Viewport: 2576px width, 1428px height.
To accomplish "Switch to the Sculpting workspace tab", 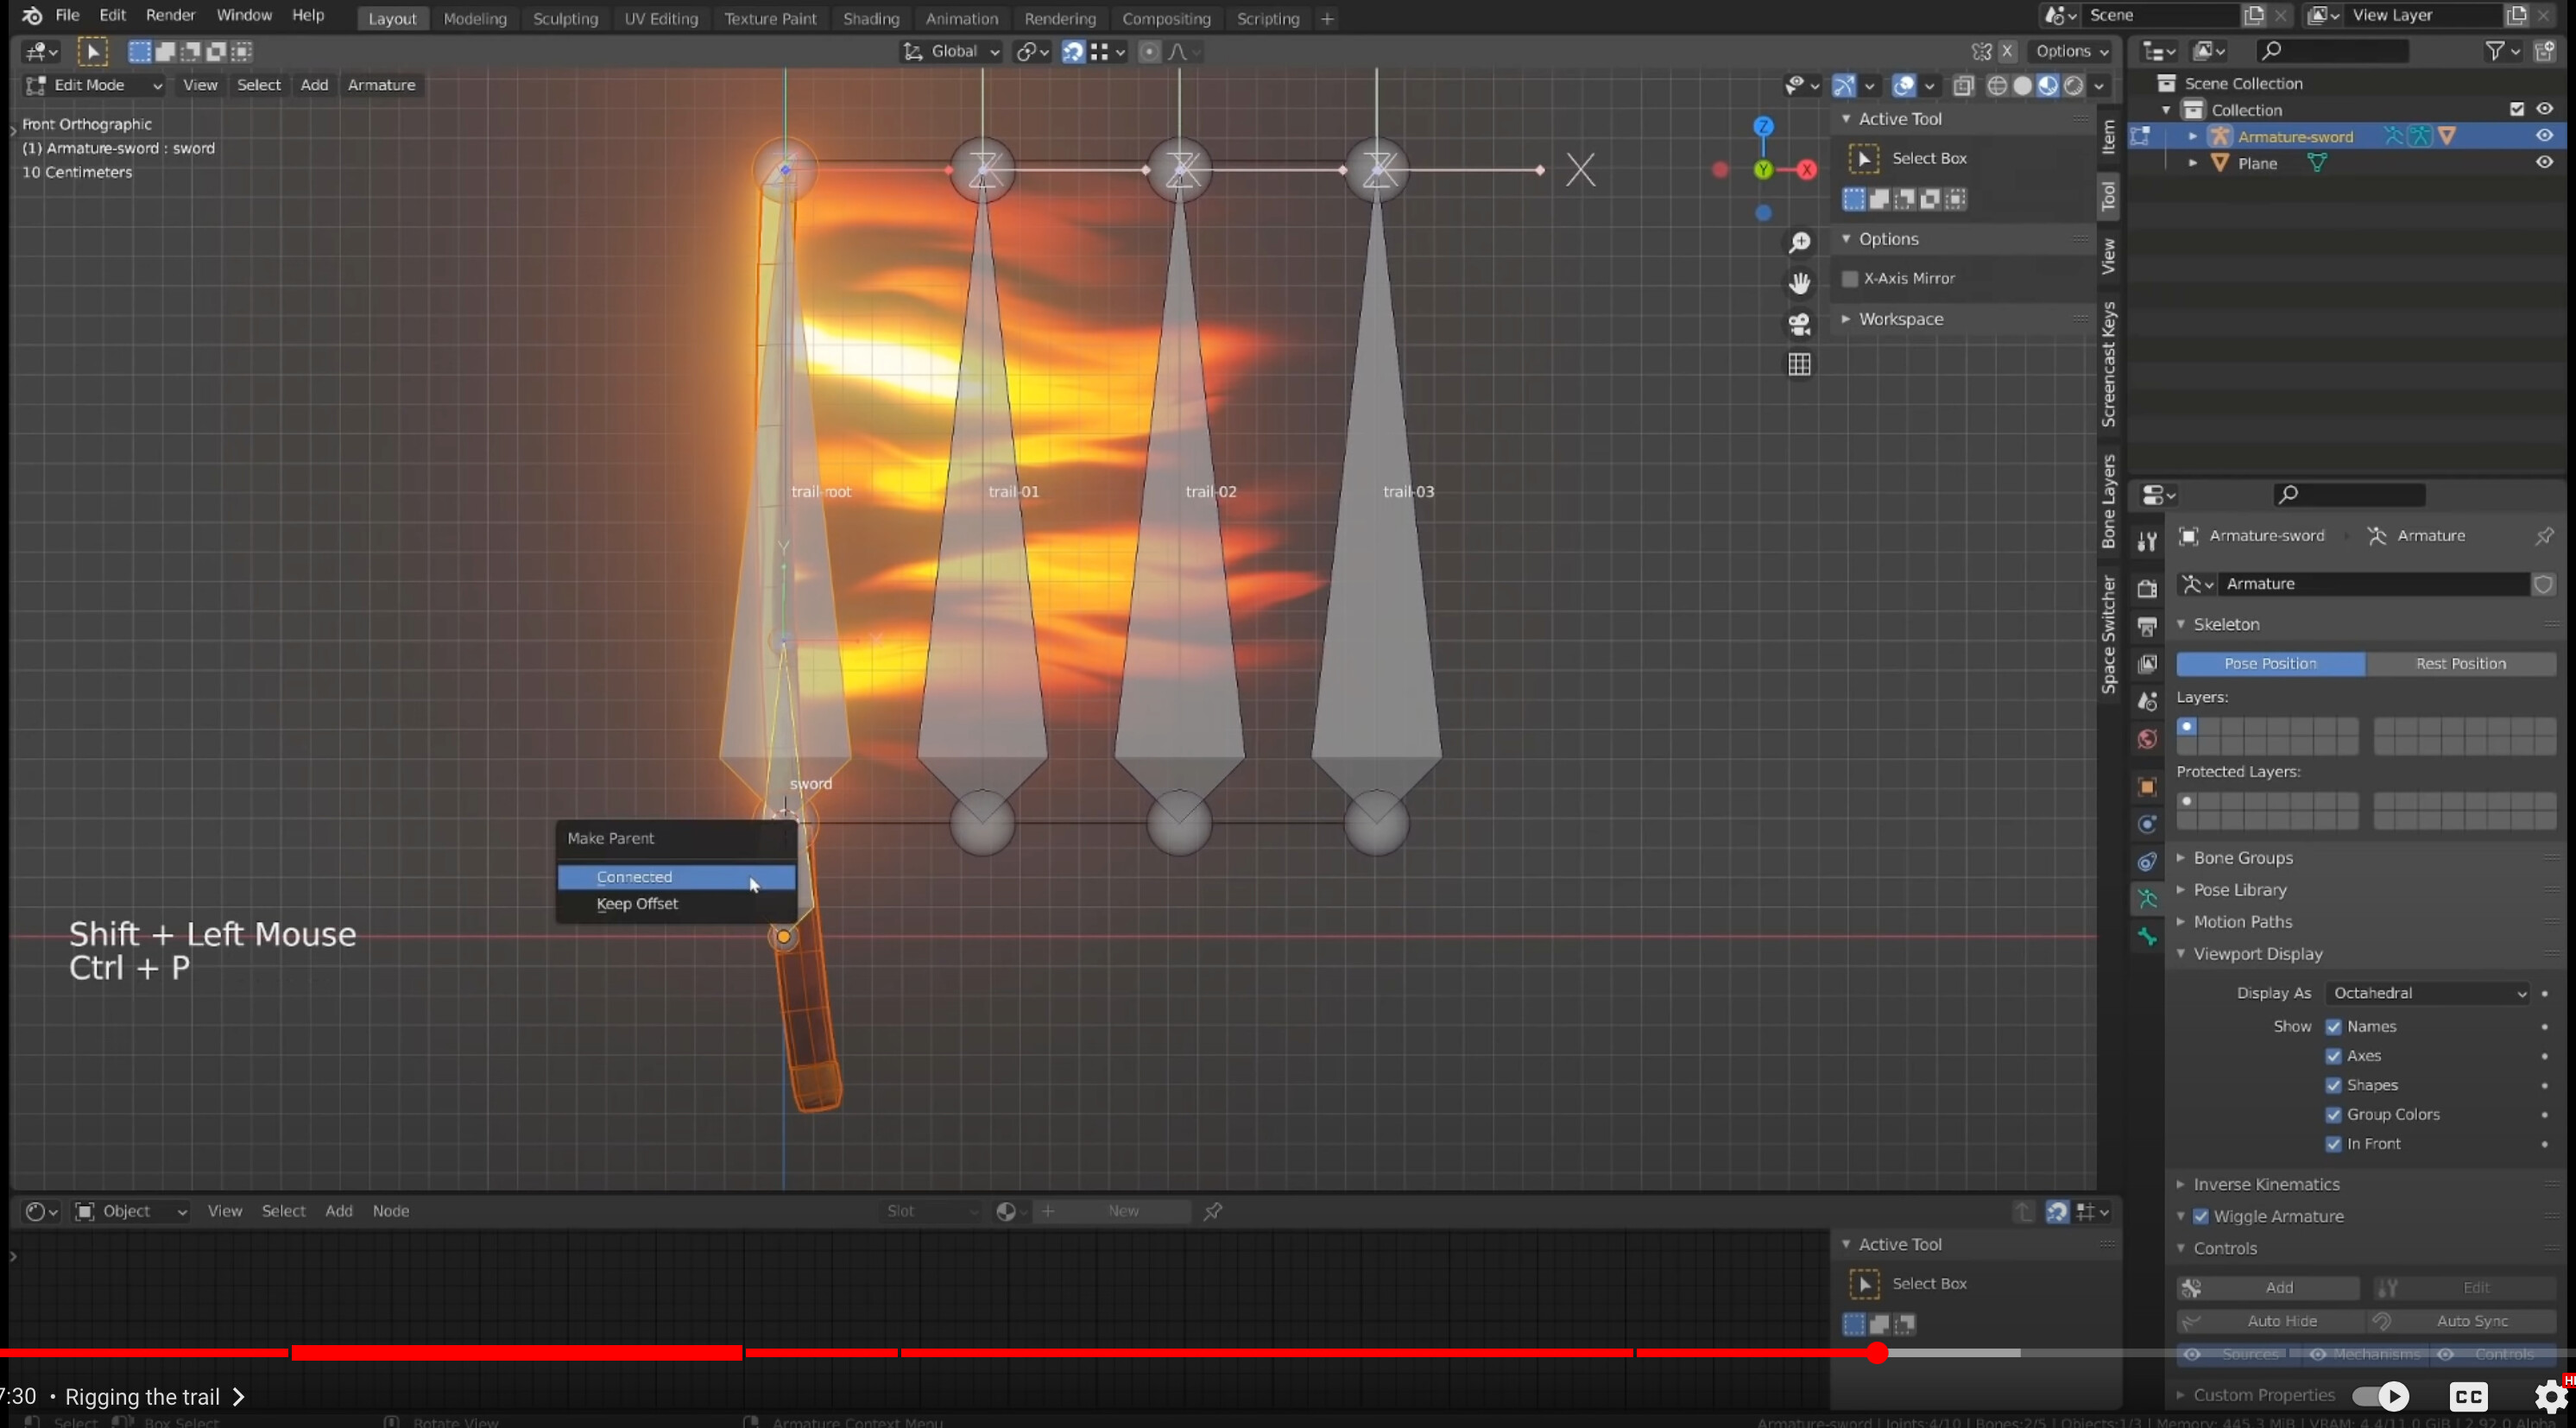I will tap(565, 19).
